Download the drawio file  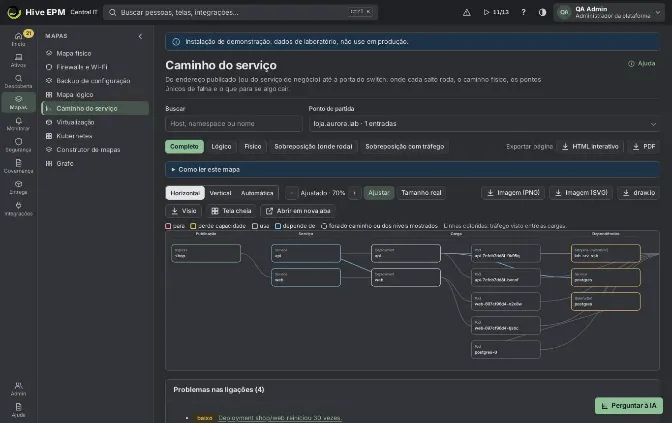639,193
